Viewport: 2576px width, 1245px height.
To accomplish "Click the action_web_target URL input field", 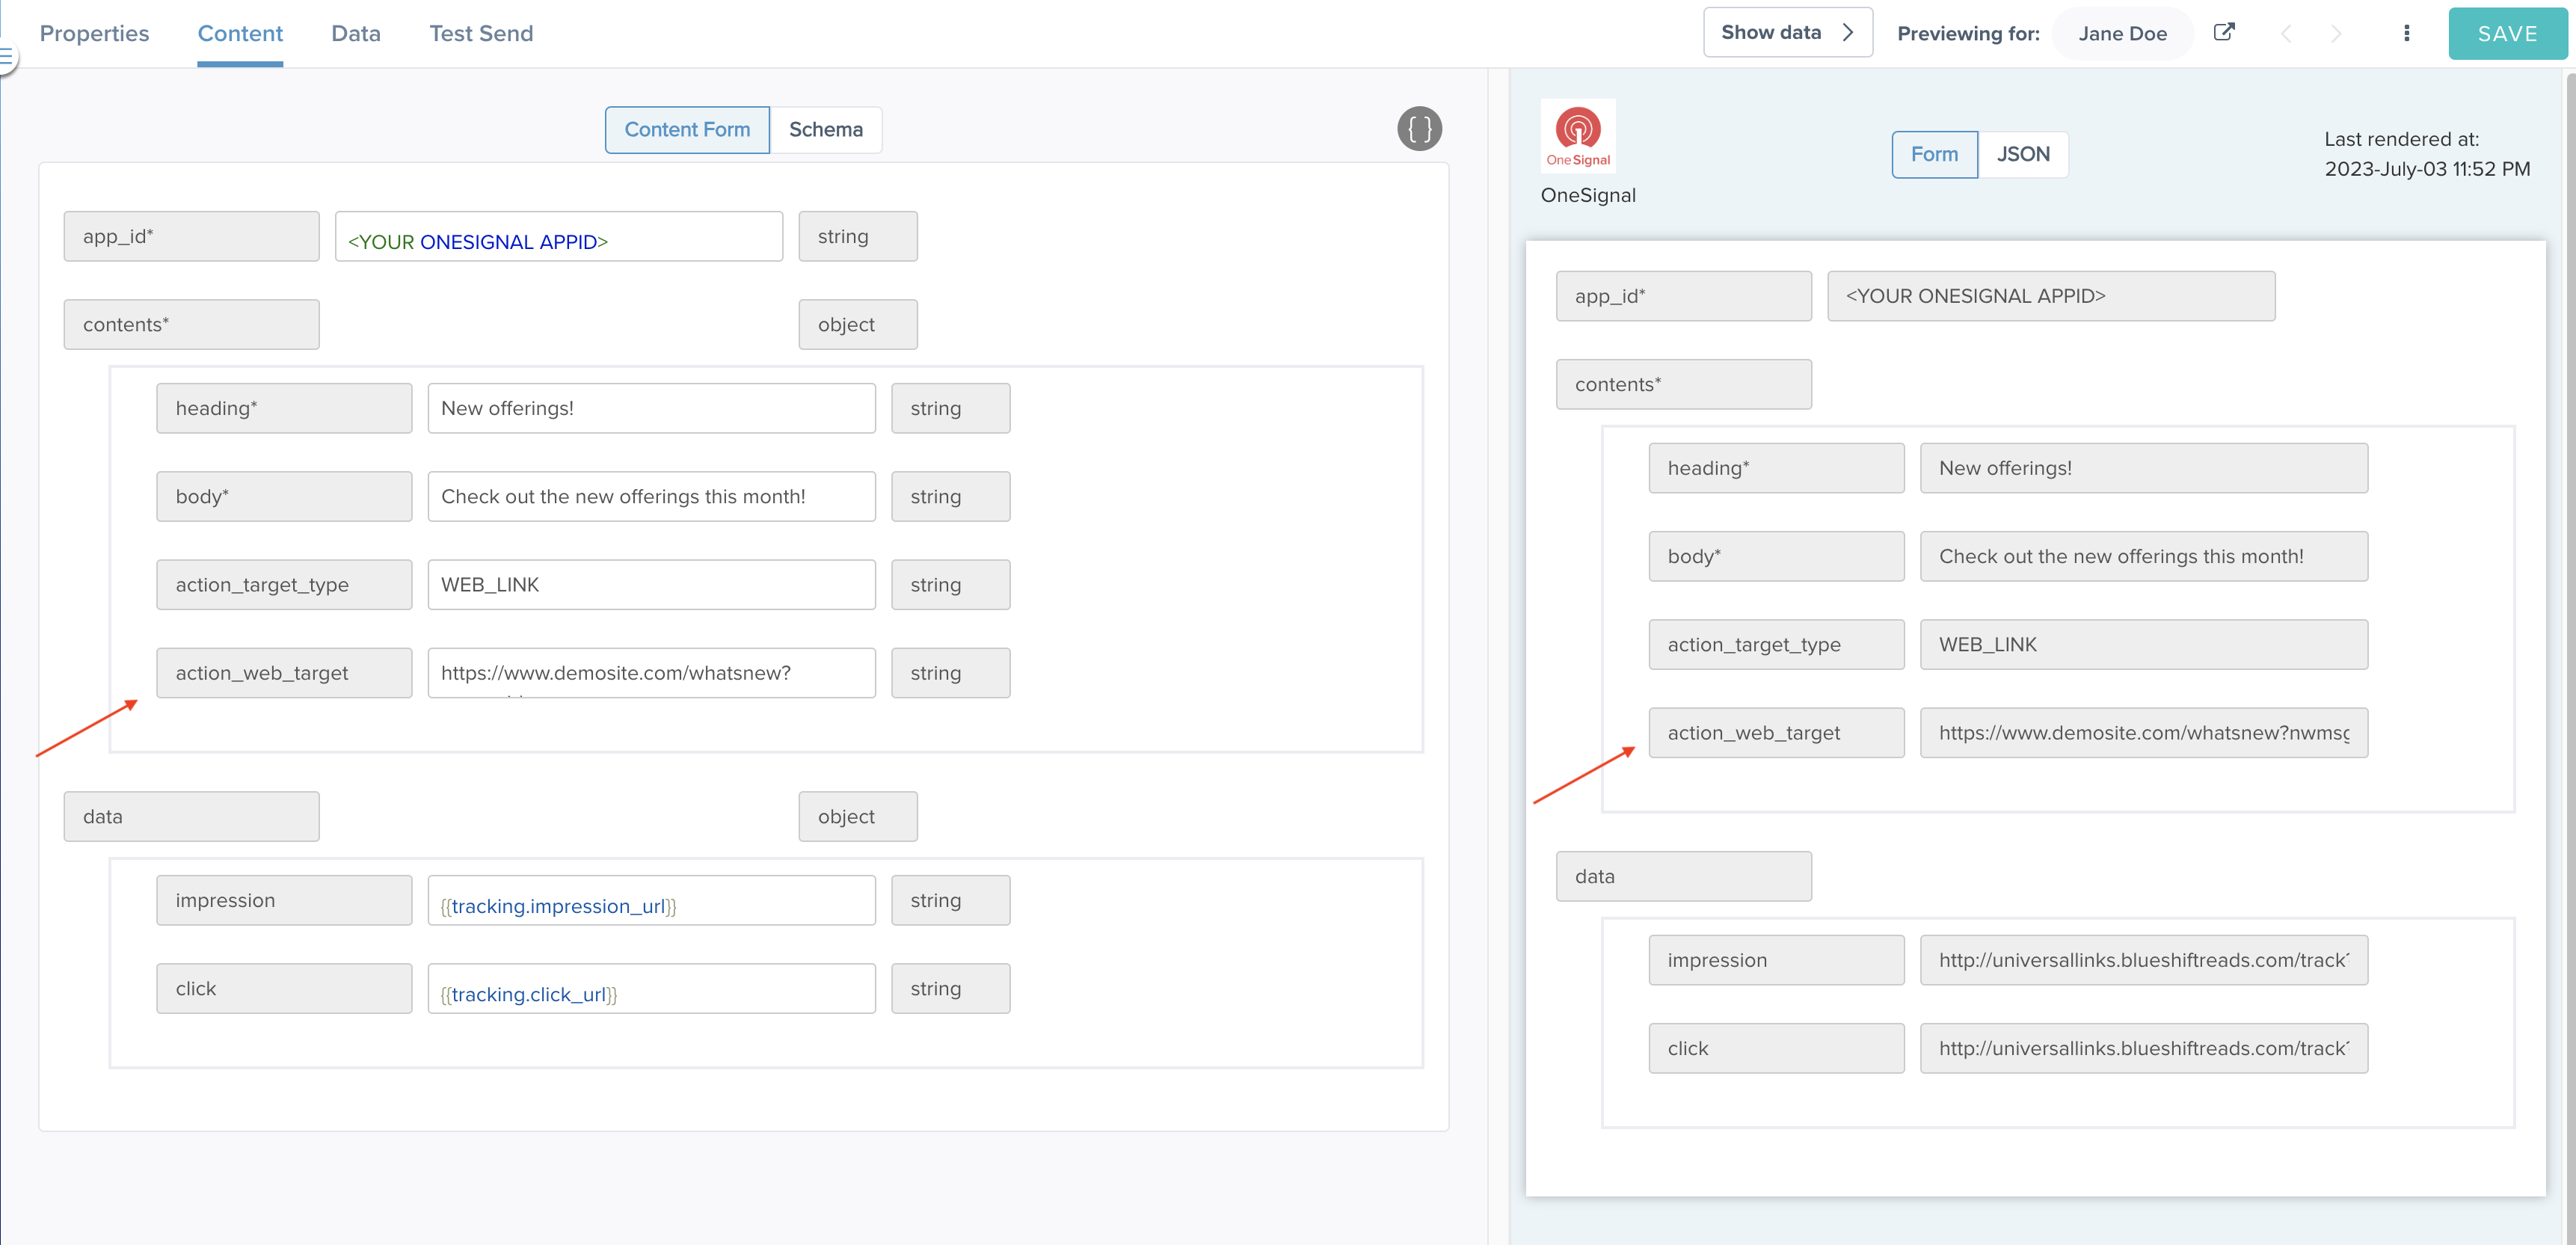I will (650, 673).
